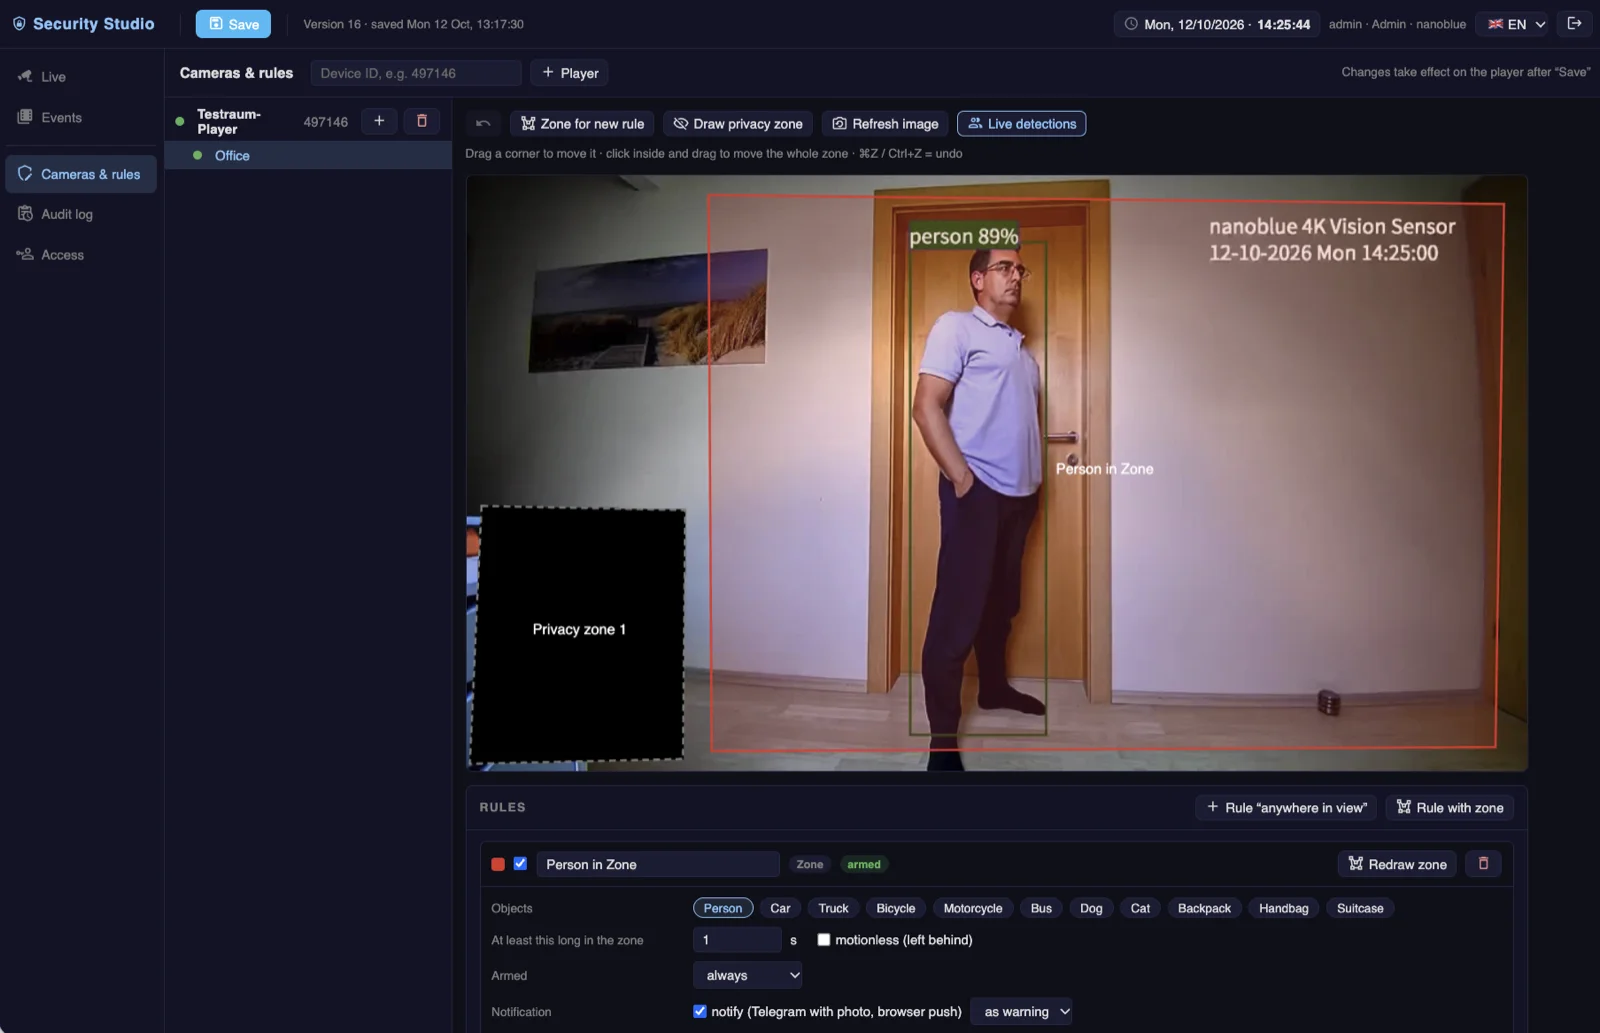Click the logout icon in the top bar
Viewport: 1600px width, 1033px height.
tap(1574, 23)
